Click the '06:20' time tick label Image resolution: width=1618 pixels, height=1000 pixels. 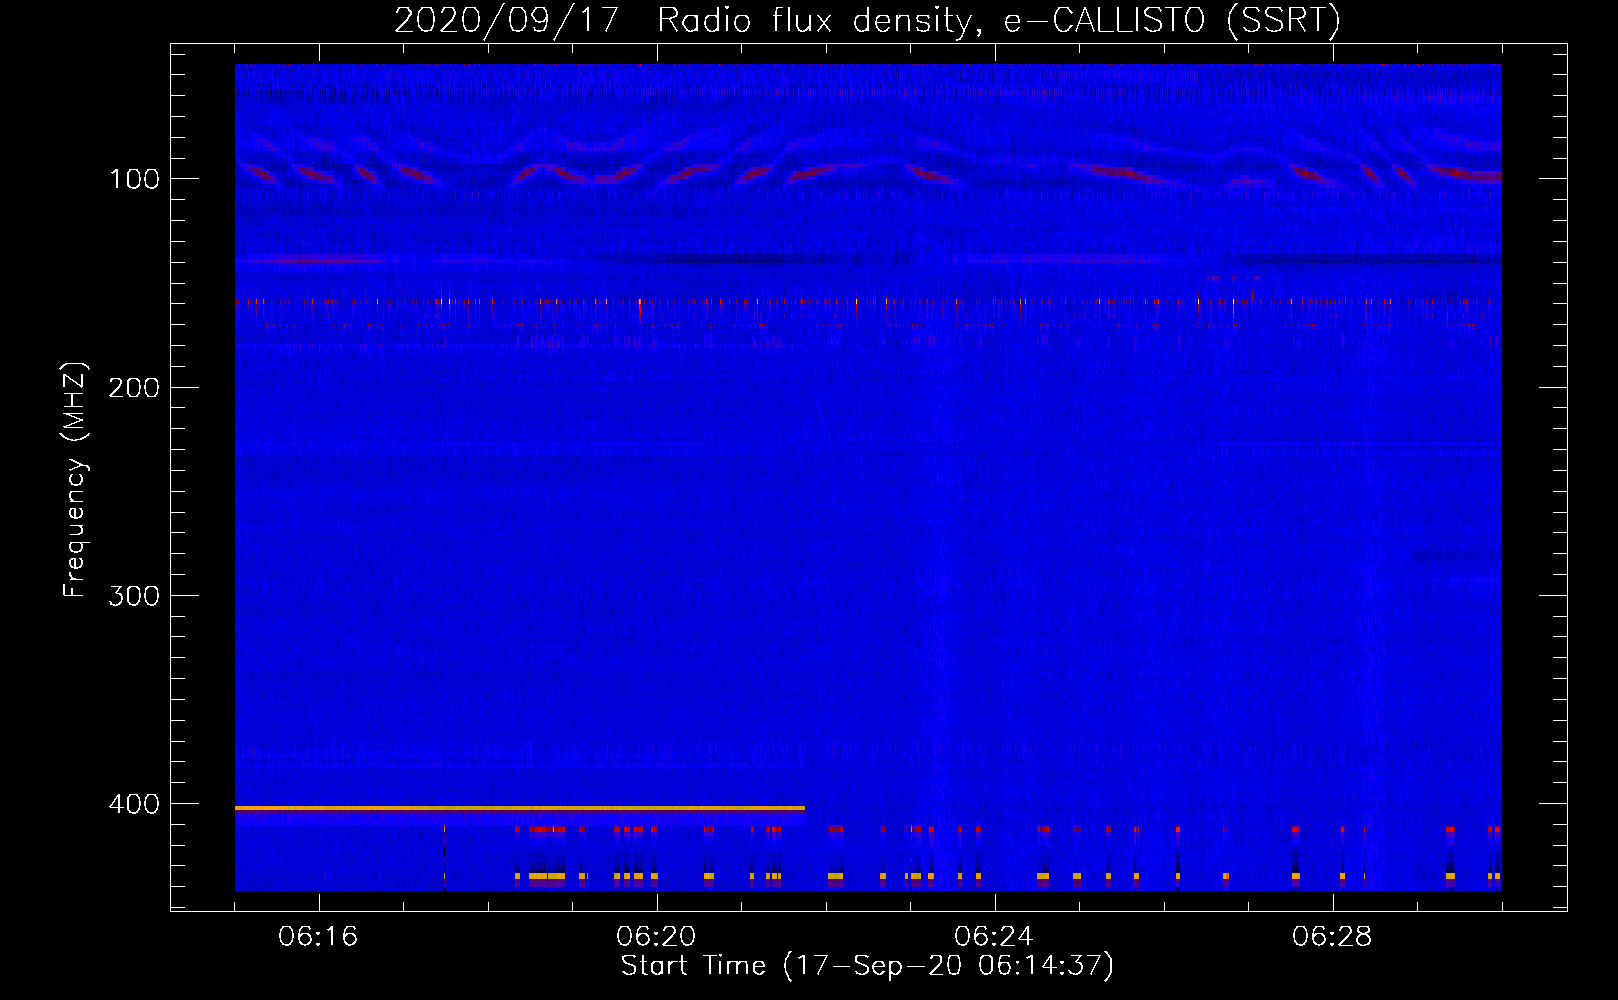coord(656,936)
